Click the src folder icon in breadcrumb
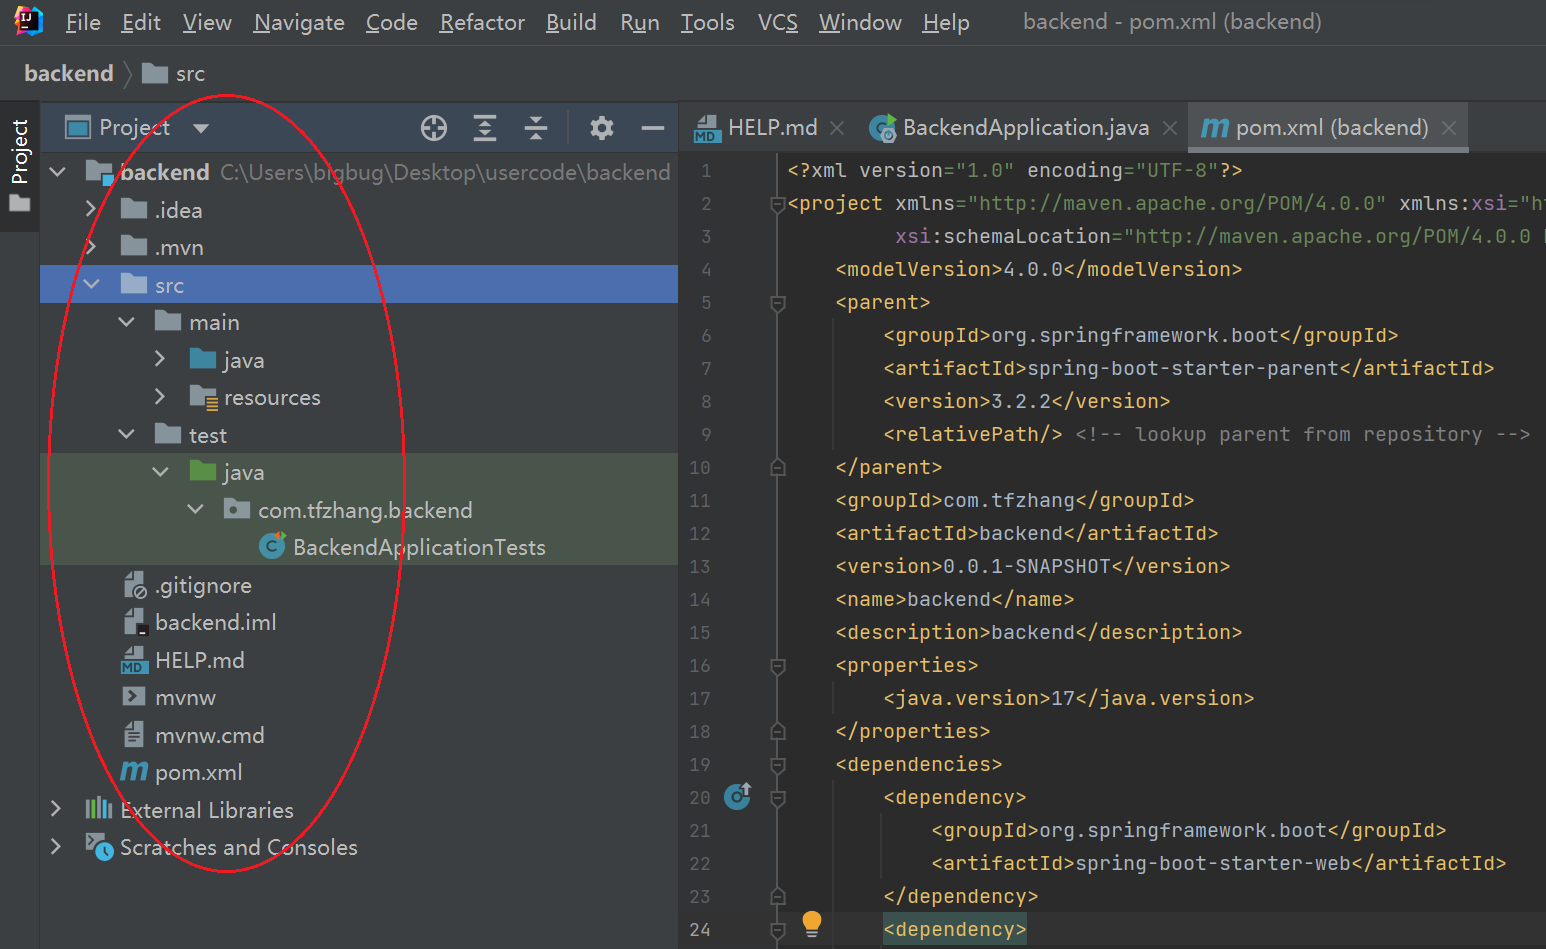Viewport: 1546px width, 949px height. coord(155,73)
